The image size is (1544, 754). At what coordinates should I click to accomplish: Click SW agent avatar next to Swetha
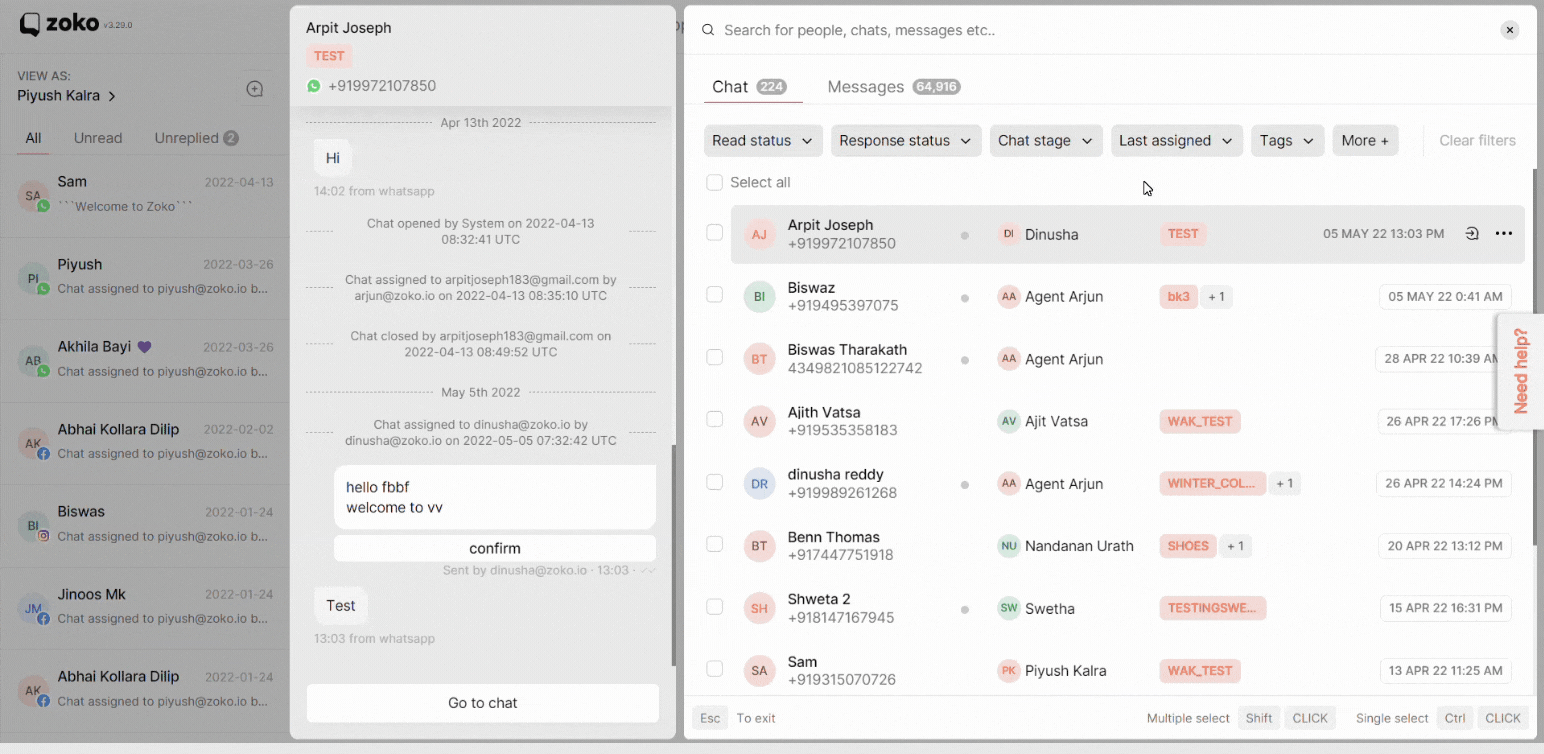1008,608
